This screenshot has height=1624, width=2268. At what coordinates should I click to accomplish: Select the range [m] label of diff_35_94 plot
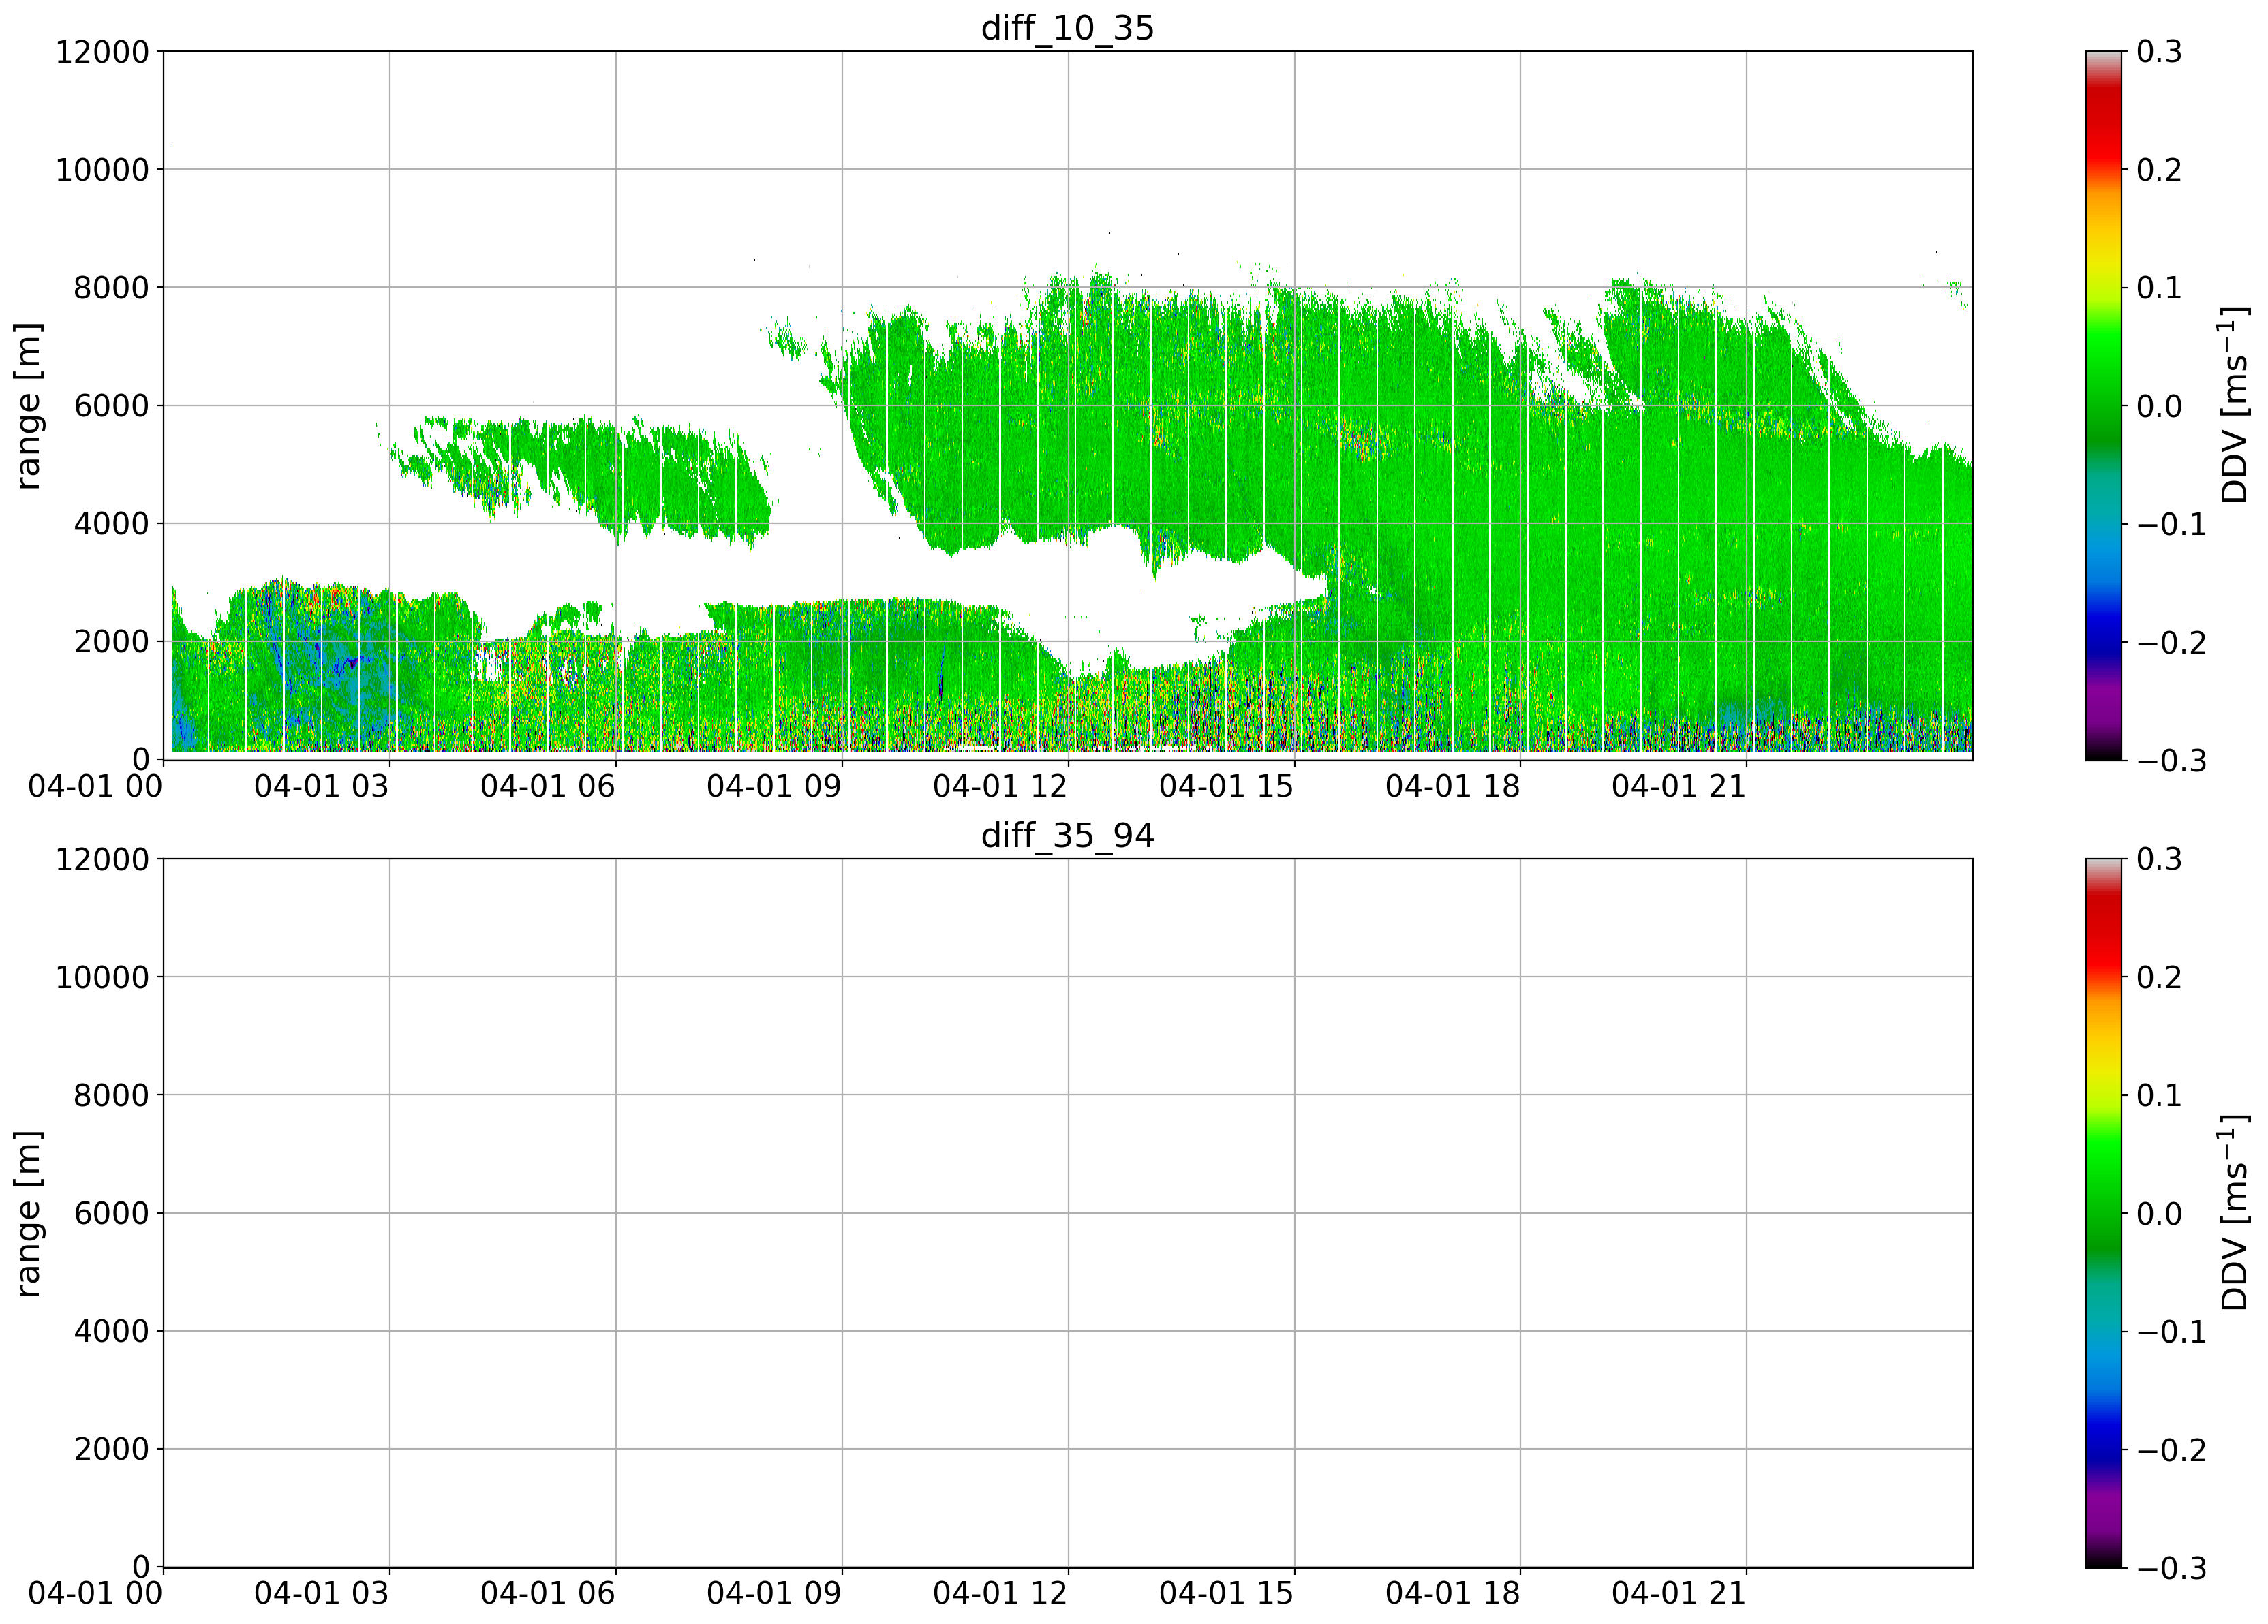click(x=28, y=1214)
